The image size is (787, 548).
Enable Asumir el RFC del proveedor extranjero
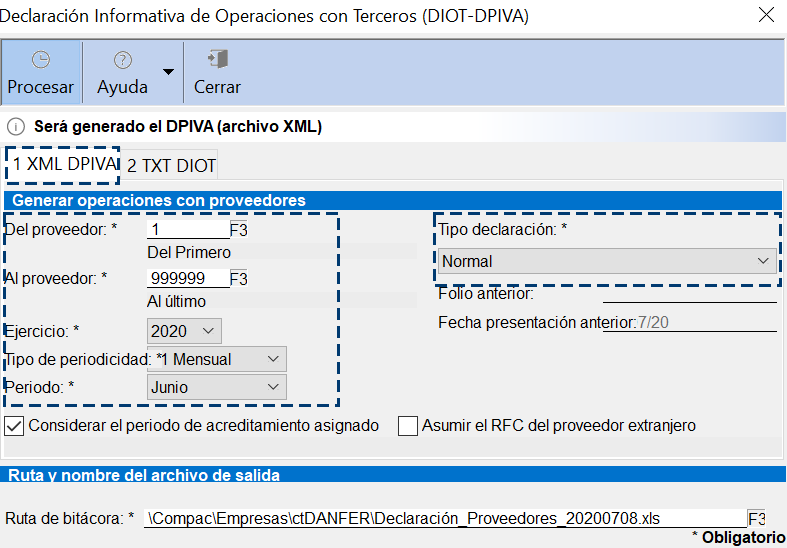tap(408, 425)
